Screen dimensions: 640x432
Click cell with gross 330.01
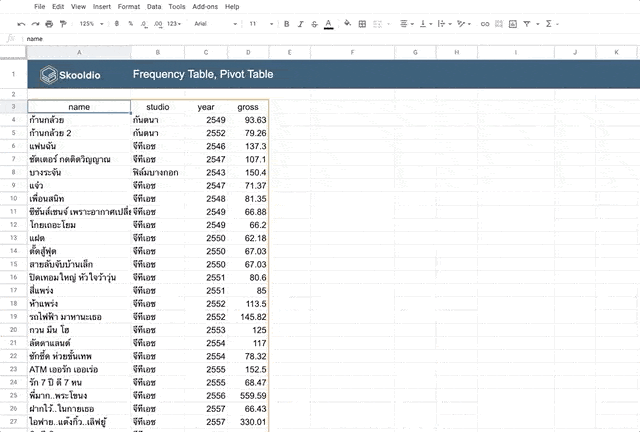248,422
